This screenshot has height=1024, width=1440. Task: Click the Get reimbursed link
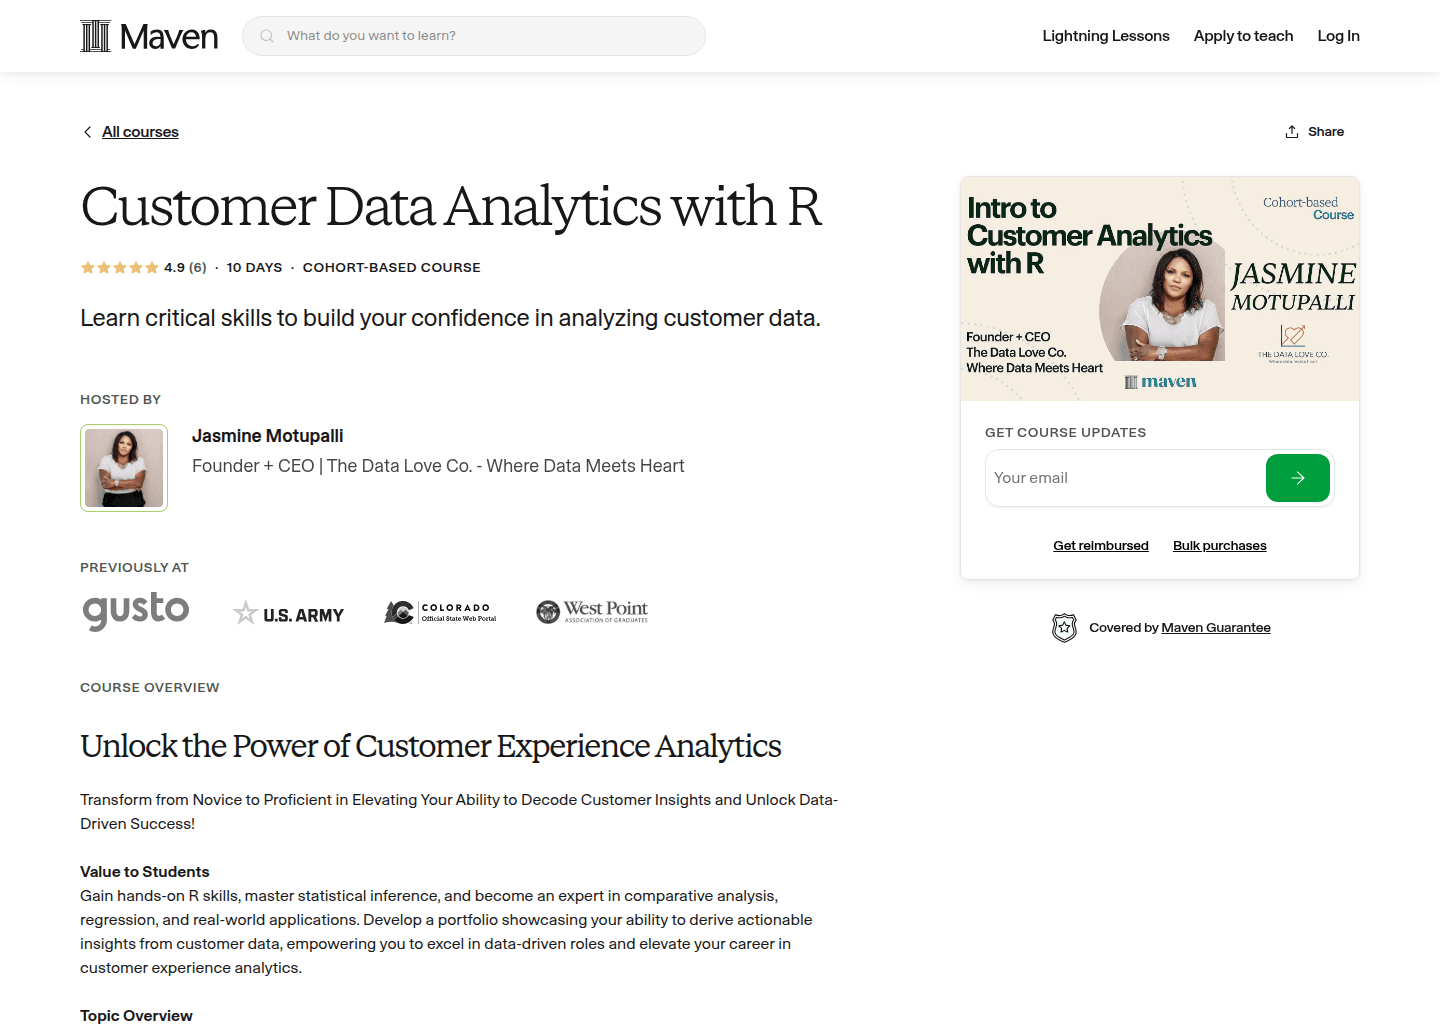click(1101, 545)
